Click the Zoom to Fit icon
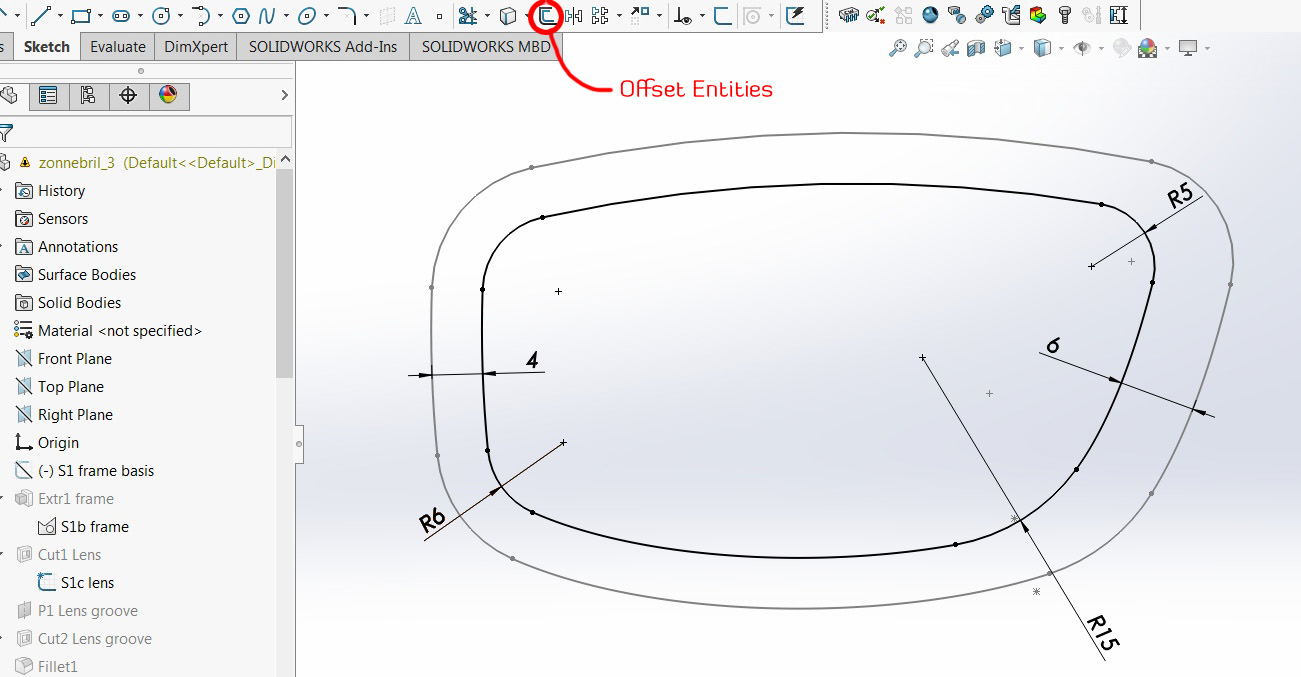This screenshot has height=677, width=1301. (x=898, y=47)
